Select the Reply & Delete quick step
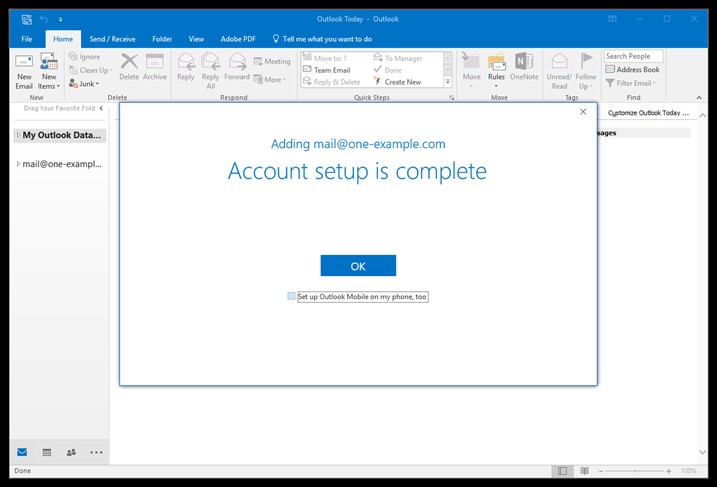 pos(332,82)
